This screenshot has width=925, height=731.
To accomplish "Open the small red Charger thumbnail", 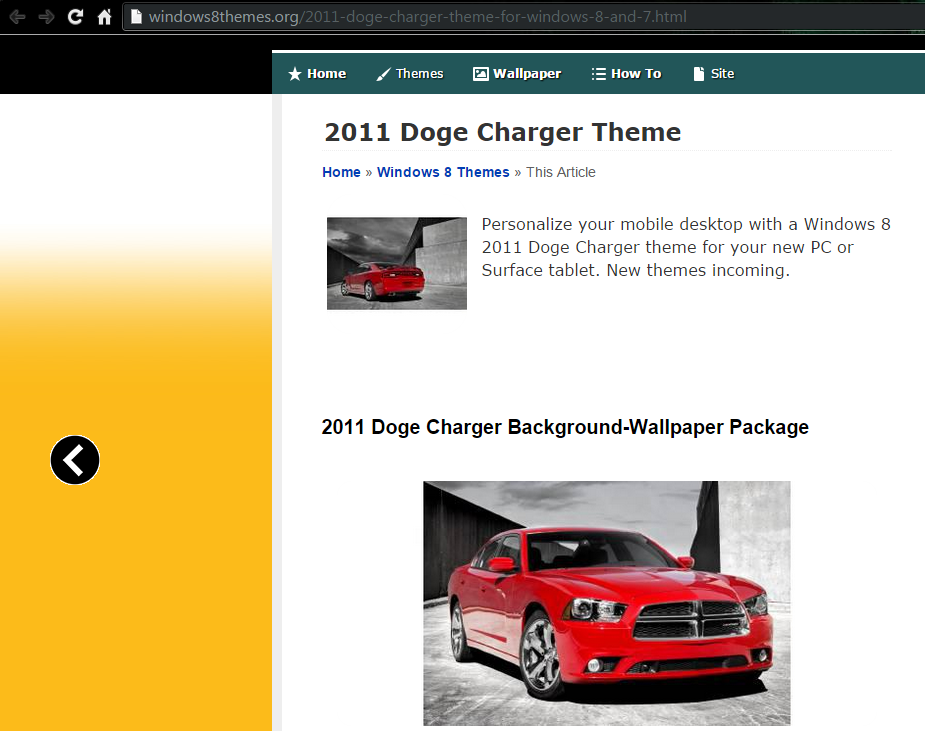I will point(397,263).
